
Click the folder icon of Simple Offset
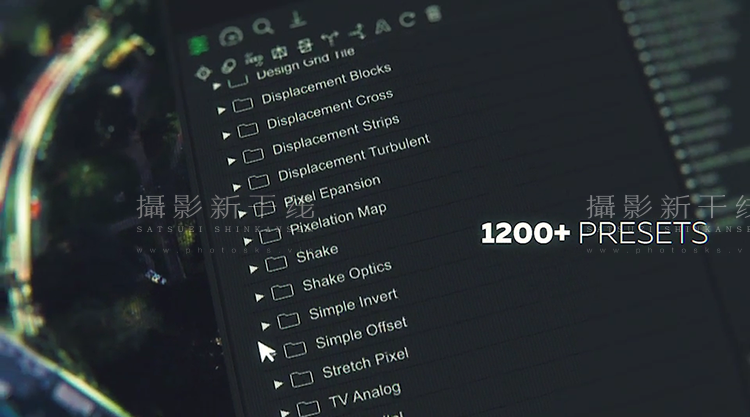[295, 350]
